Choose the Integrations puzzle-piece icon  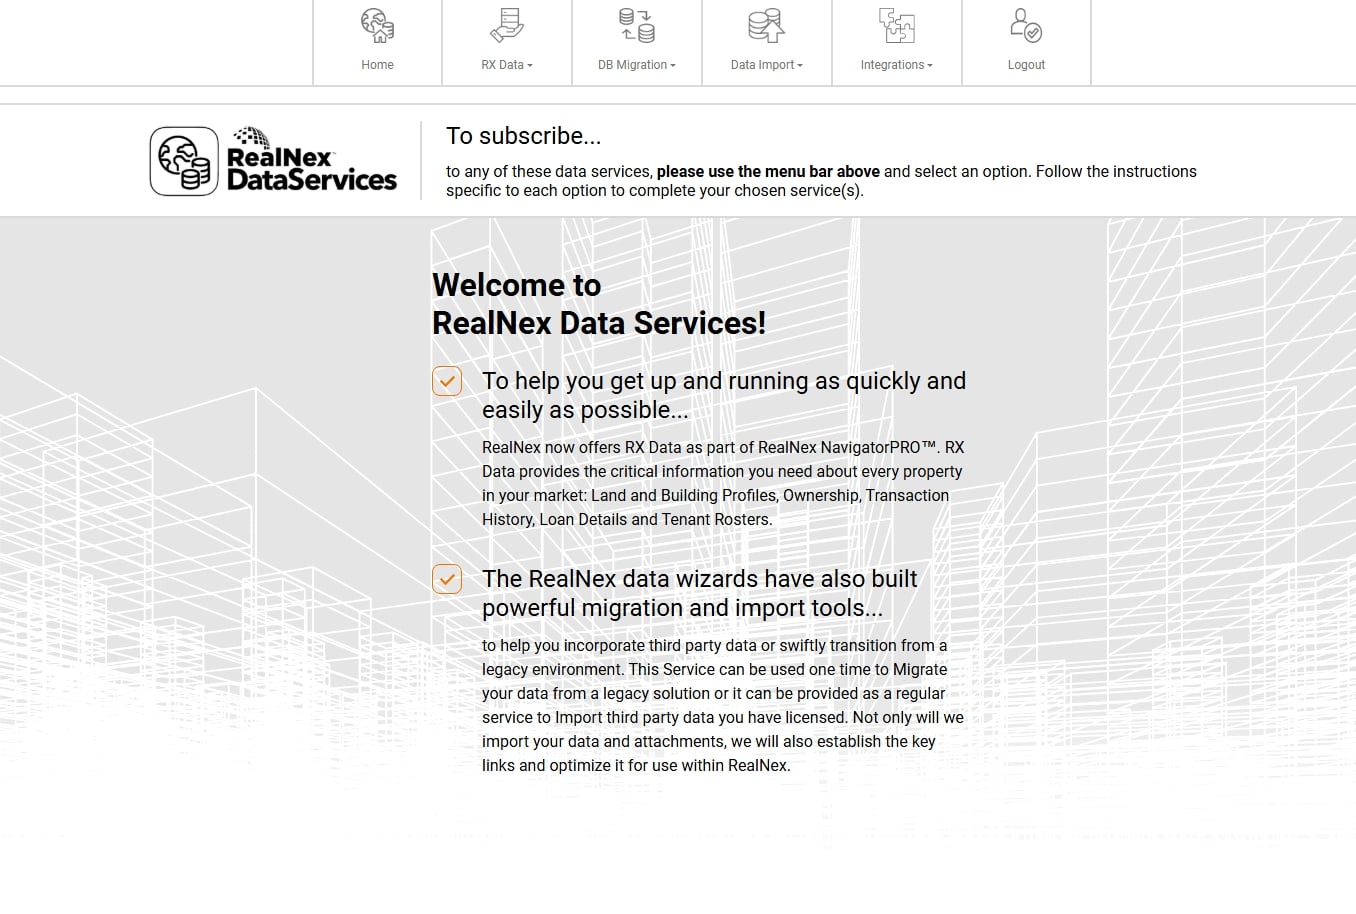(896, 25)
